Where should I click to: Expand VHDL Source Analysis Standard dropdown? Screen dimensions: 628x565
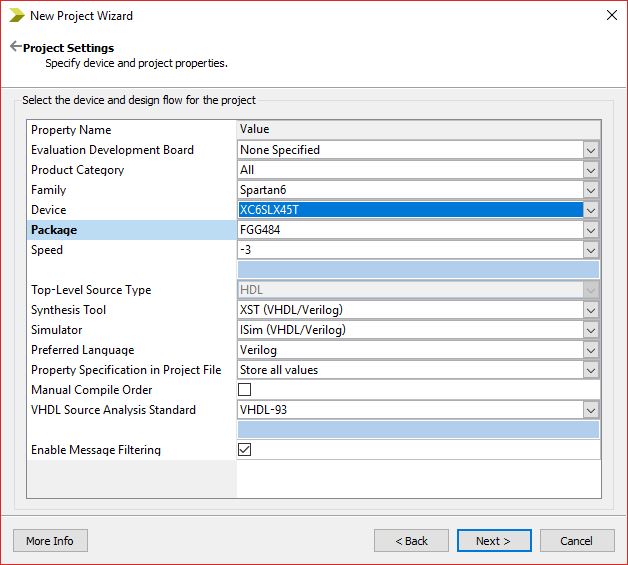pyautogui.click(x=591, y=410)
